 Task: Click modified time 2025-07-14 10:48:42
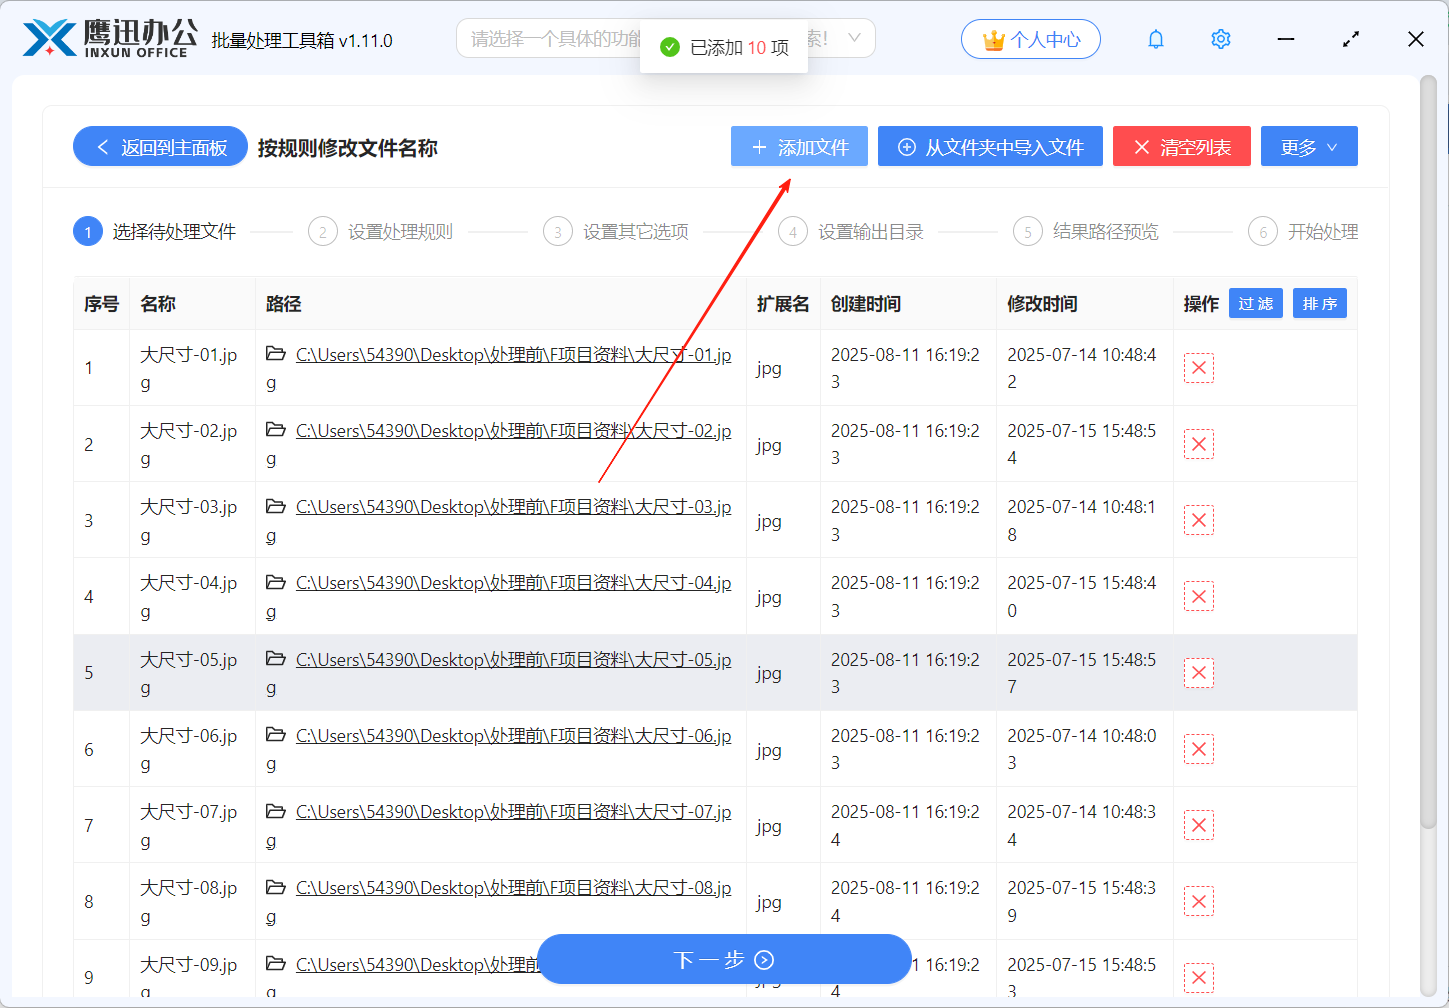point(1082,368)
